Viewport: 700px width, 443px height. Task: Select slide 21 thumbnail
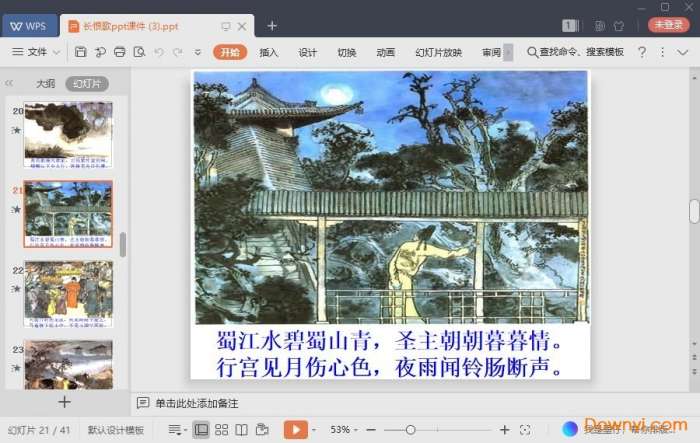(x=68, y=214)
